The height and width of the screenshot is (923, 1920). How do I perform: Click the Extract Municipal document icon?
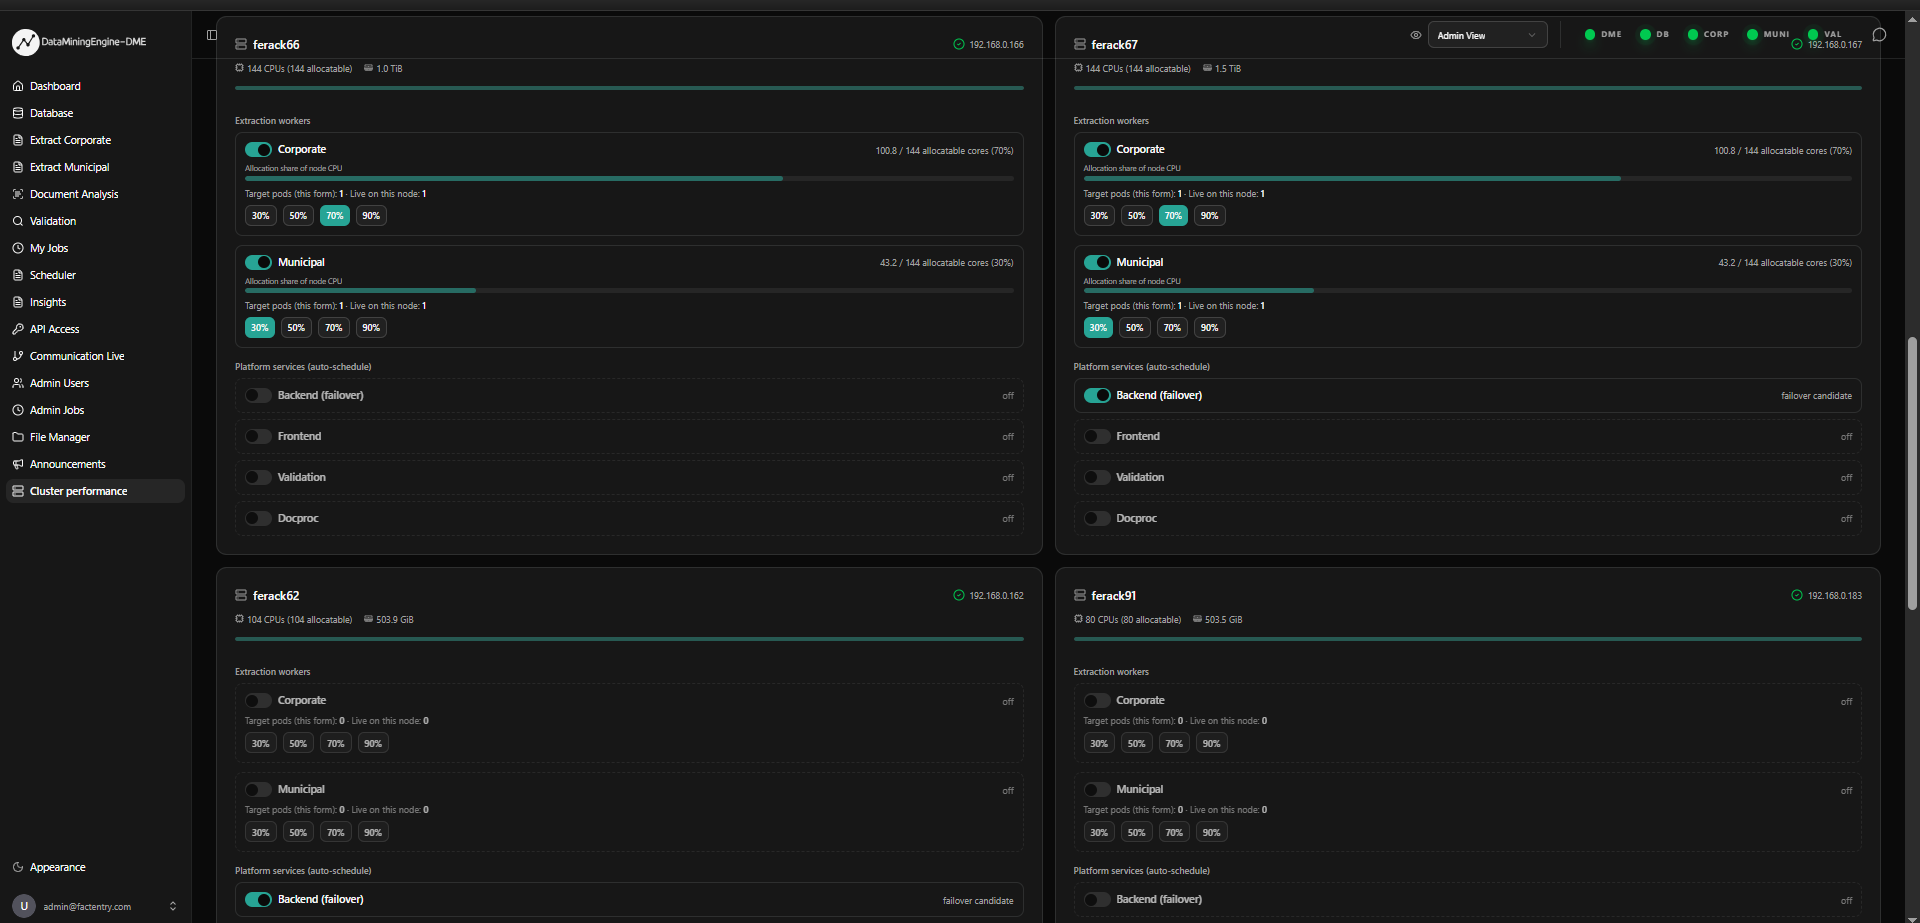click(18, 167)
